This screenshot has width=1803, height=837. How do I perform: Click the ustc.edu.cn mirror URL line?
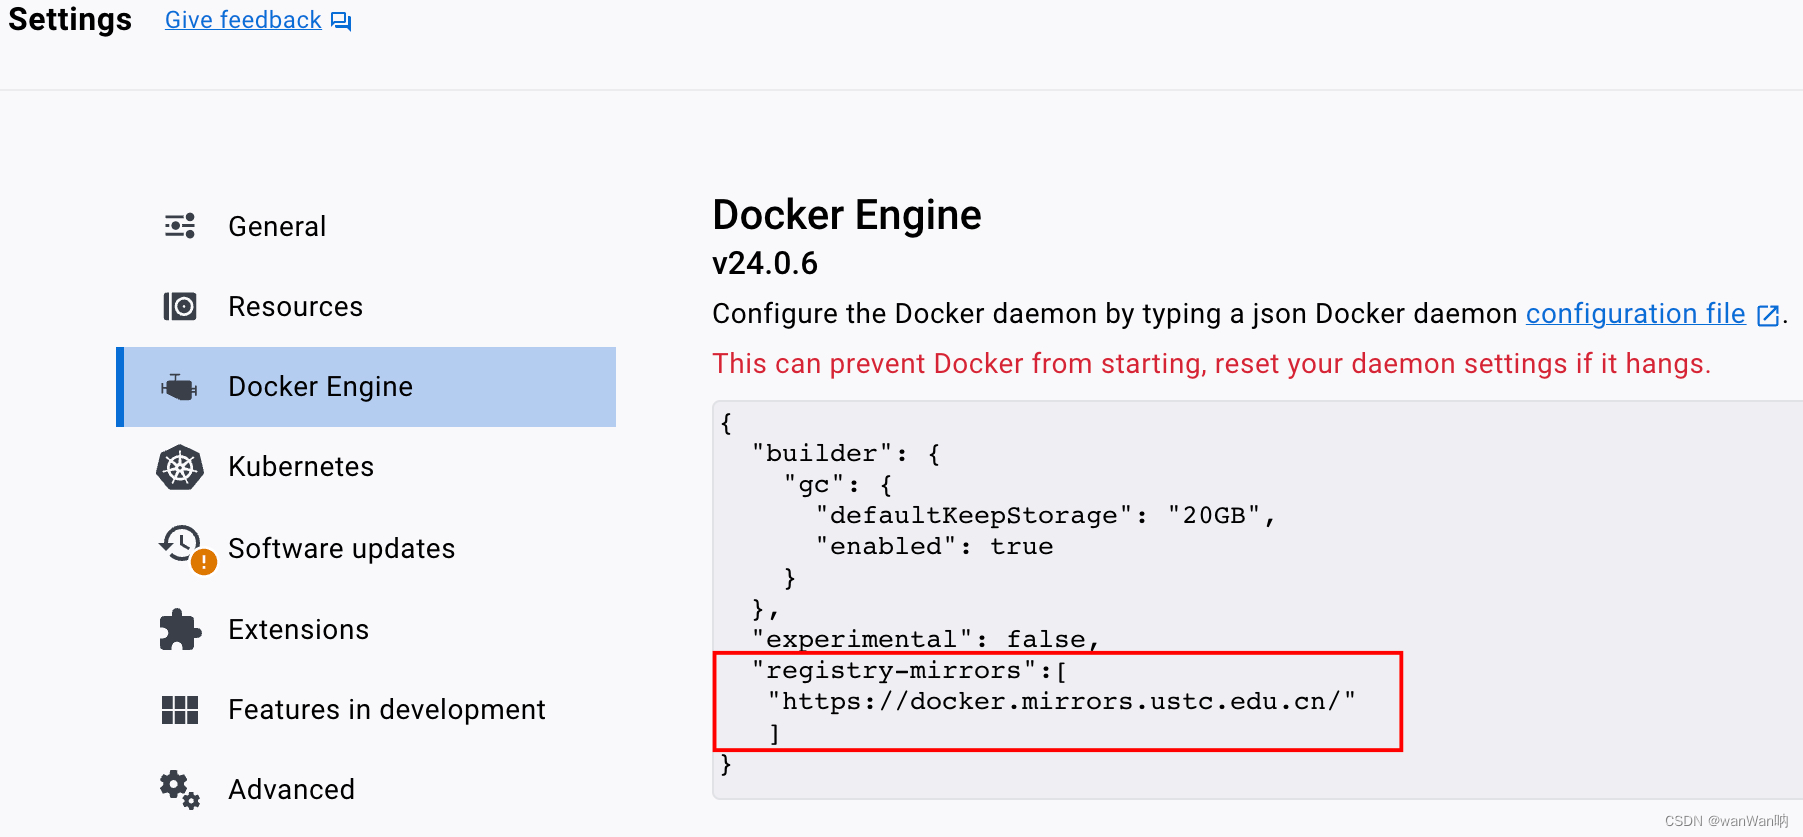(x=1062, y=702)
